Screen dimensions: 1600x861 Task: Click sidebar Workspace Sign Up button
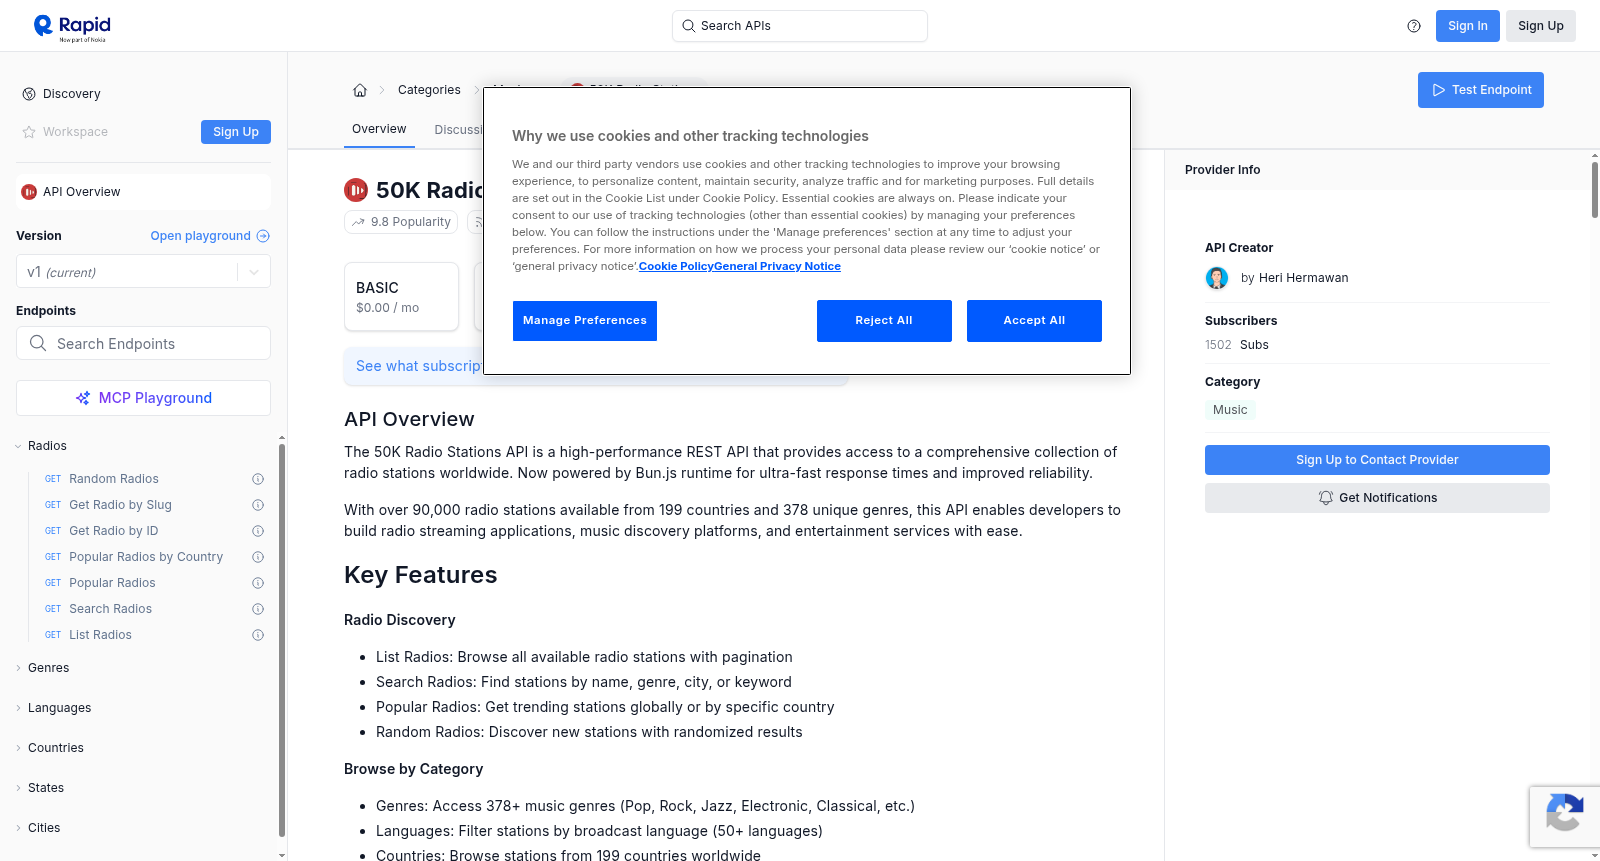pos(236,132)
